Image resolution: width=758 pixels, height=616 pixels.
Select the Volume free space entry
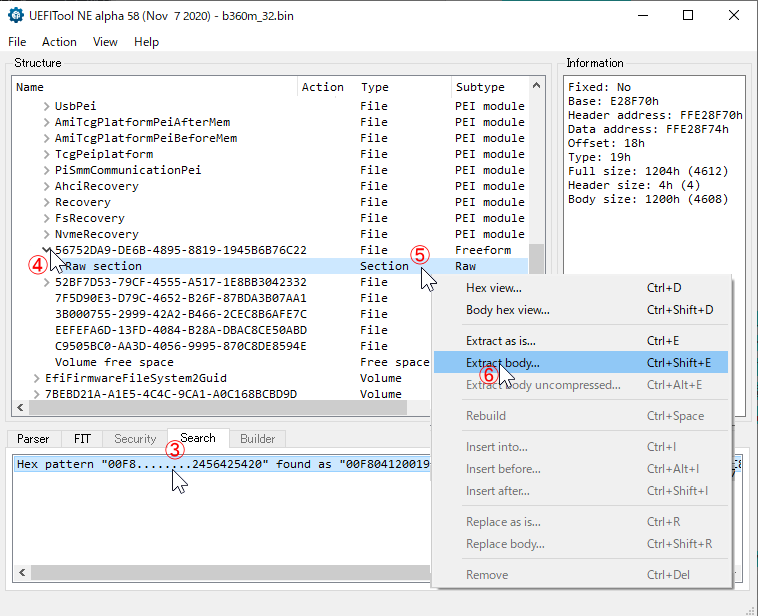[114, 362]
